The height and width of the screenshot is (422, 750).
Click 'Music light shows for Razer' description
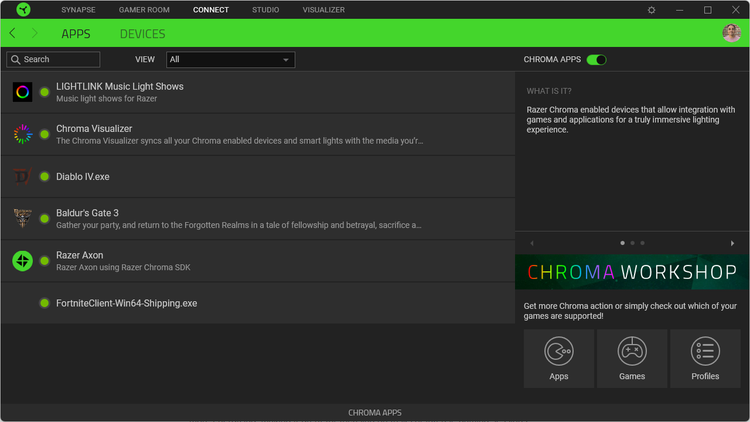pos(106,99)
